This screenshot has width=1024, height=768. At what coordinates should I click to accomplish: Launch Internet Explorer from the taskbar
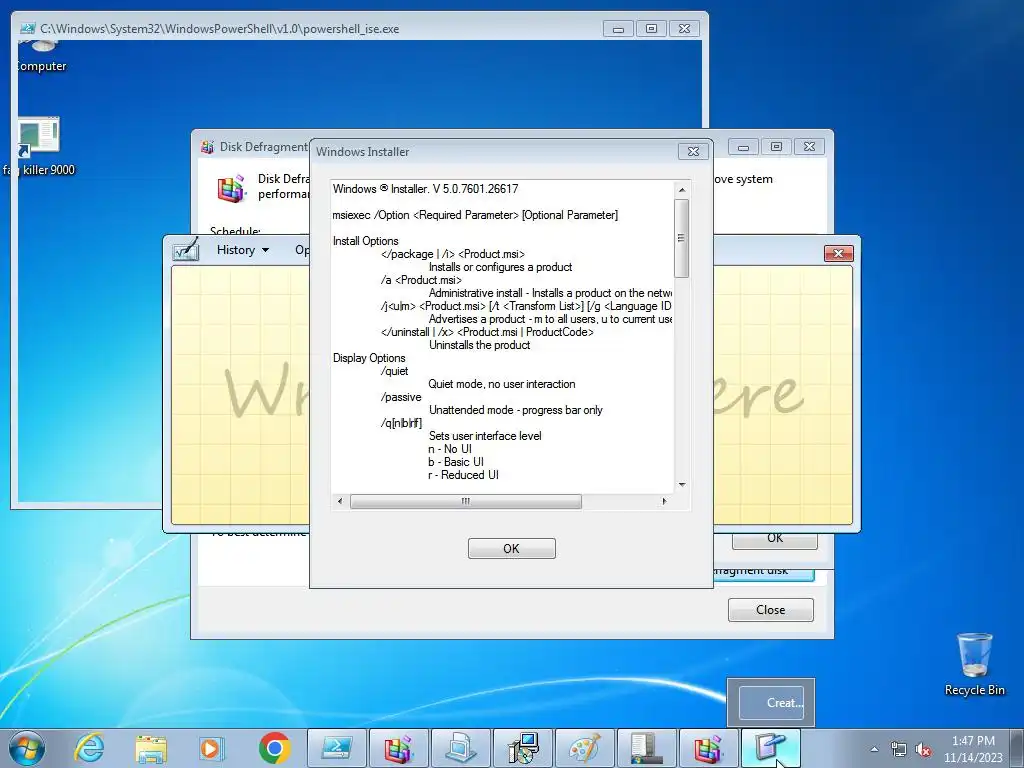point(89,748)
